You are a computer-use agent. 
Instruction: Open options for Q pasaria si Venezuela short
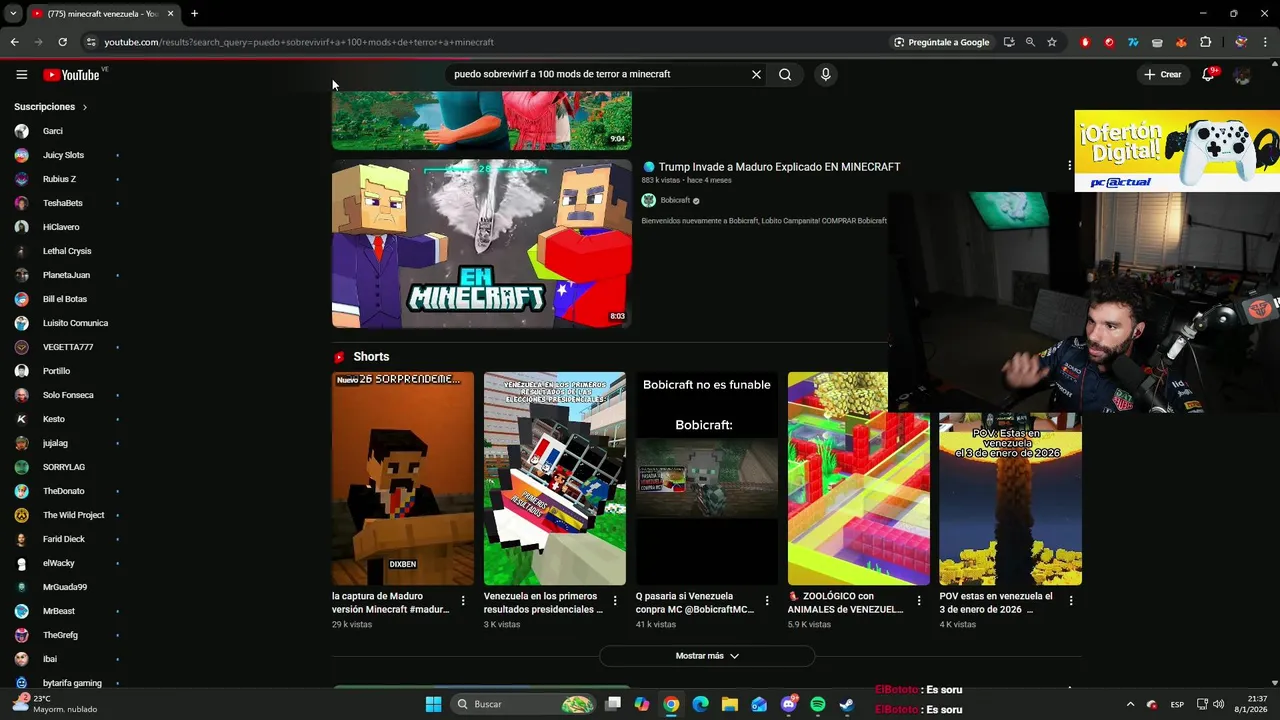767,601
